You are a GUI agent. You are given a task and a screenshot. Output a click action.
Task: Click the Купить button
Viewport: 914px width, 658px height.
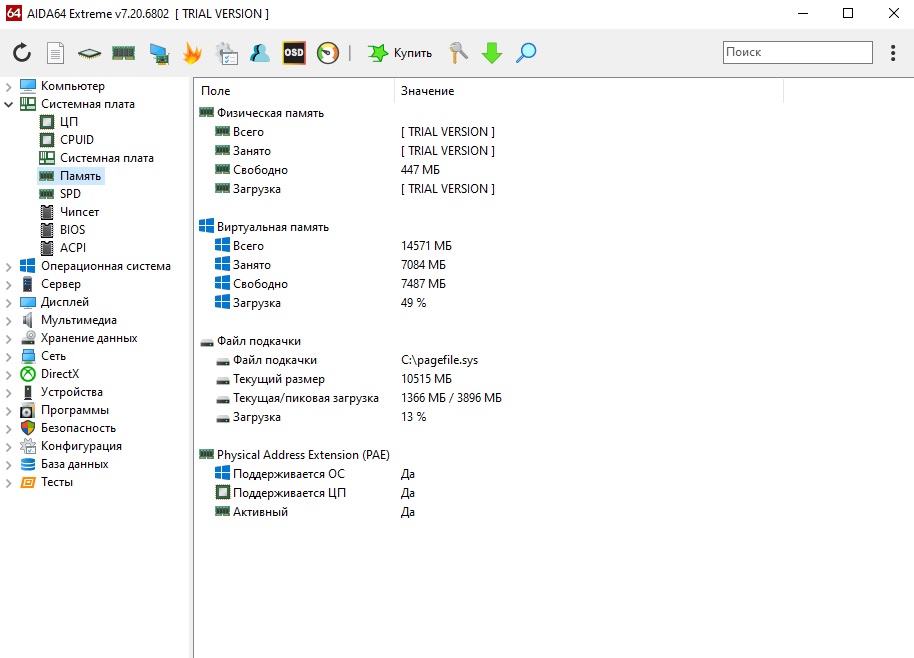pos(400,53)
